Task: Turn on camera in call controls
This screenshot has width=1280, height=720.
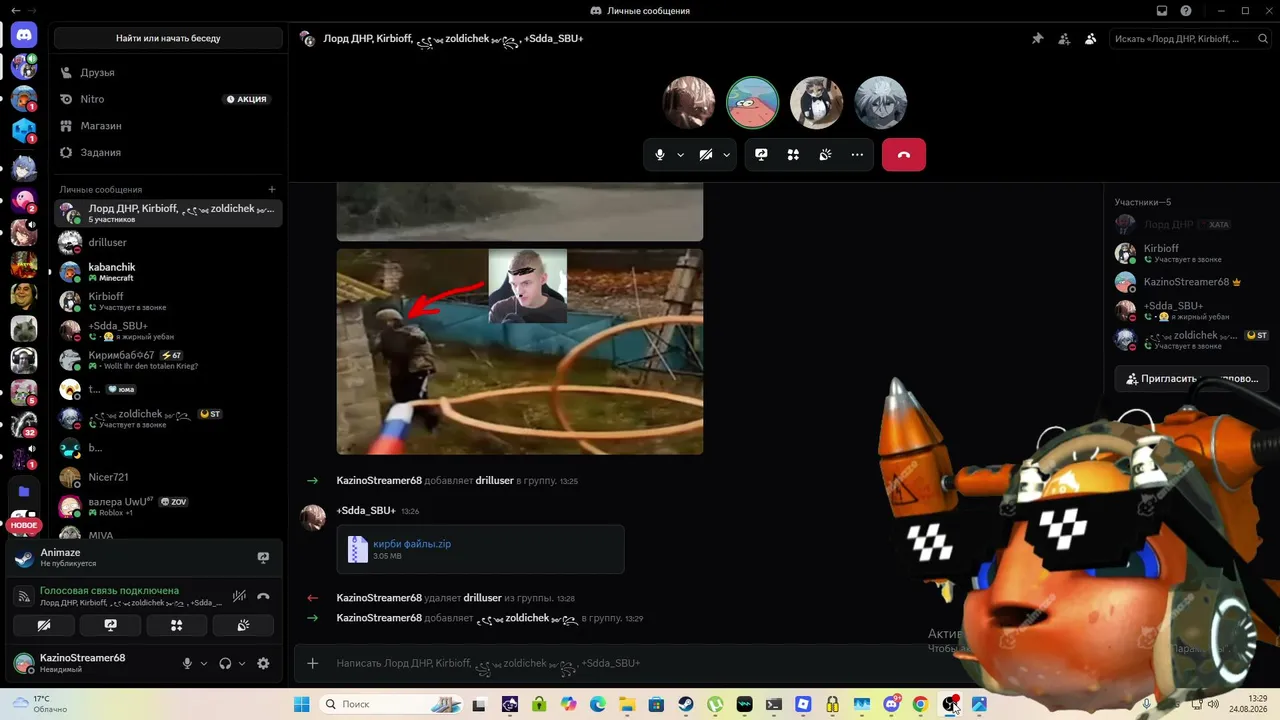Action: click(x=706, y=155)
